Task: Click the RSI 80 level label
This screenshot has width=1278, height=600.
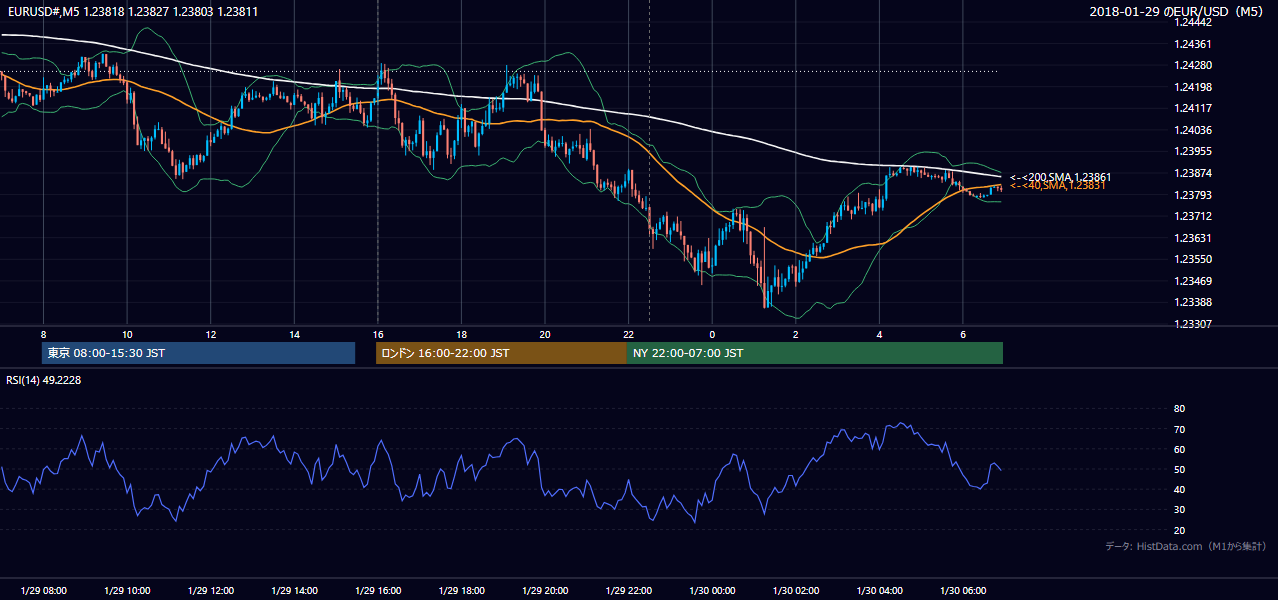Action: (1180, 409)
